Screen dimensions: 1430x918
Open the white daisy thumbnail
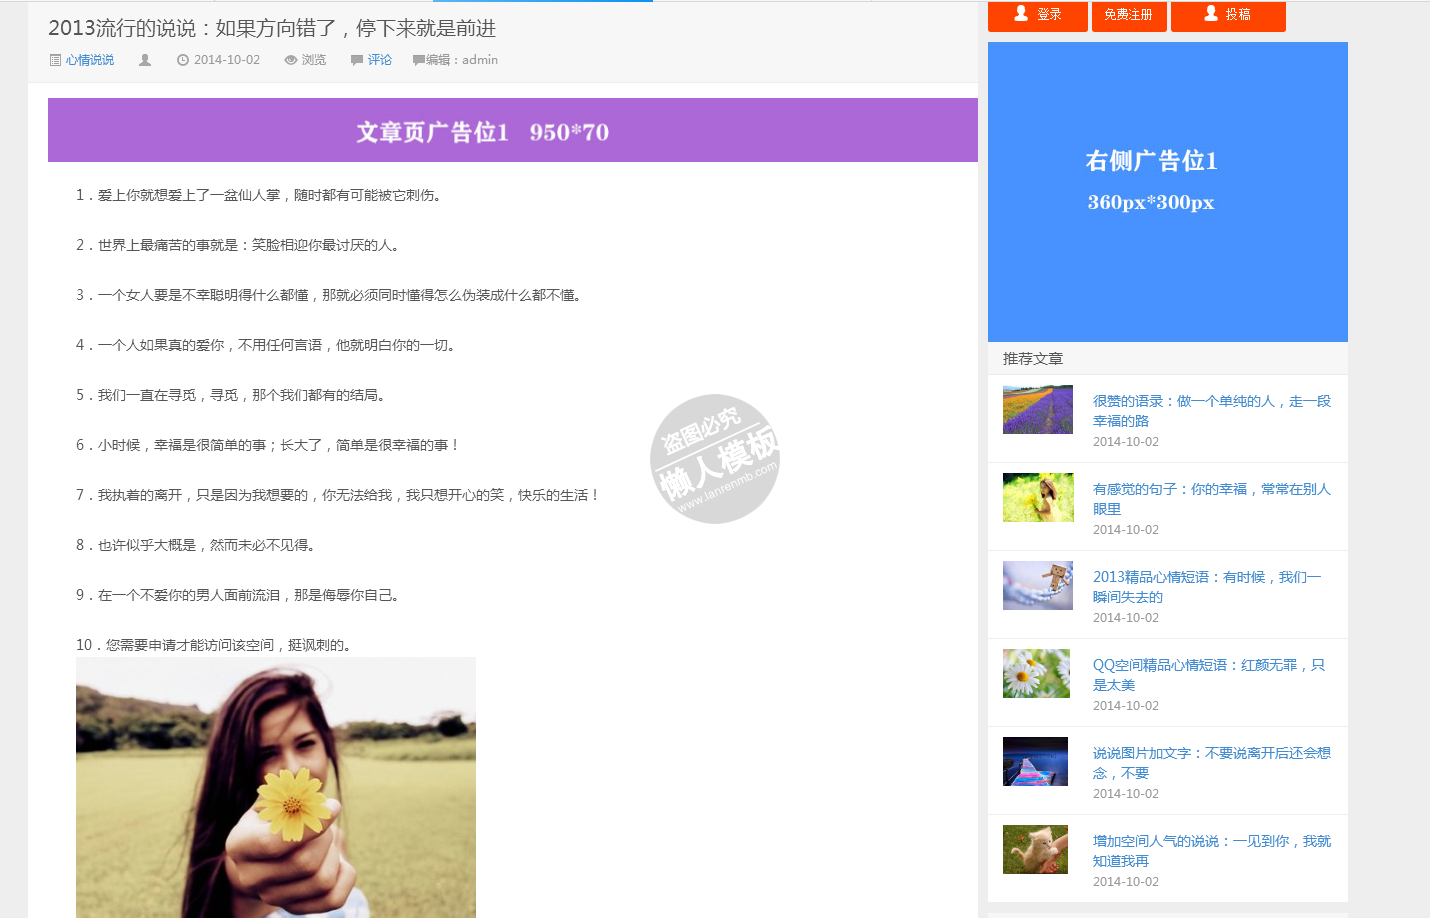tap(1038, 673)
